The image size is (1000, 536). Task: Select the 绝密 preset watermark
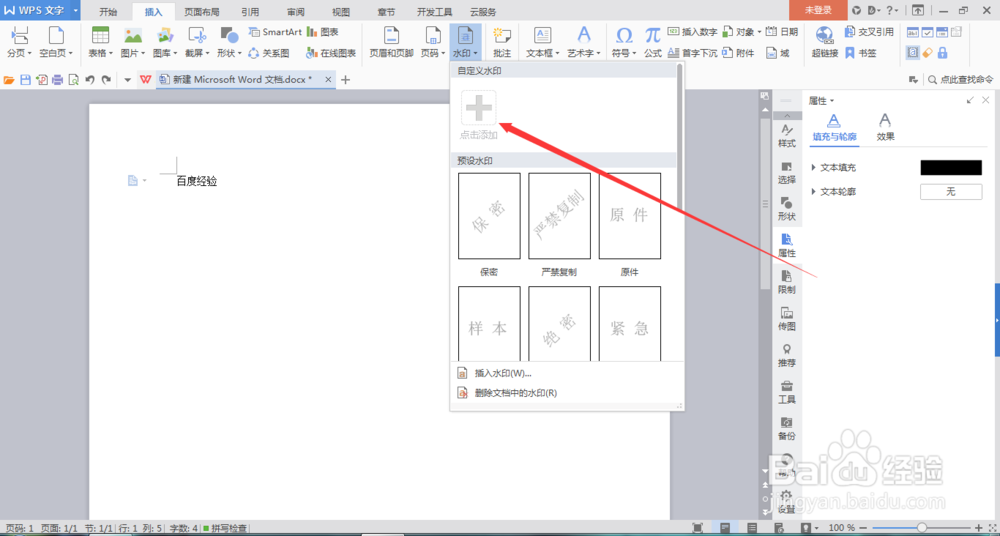click(559, 324)
